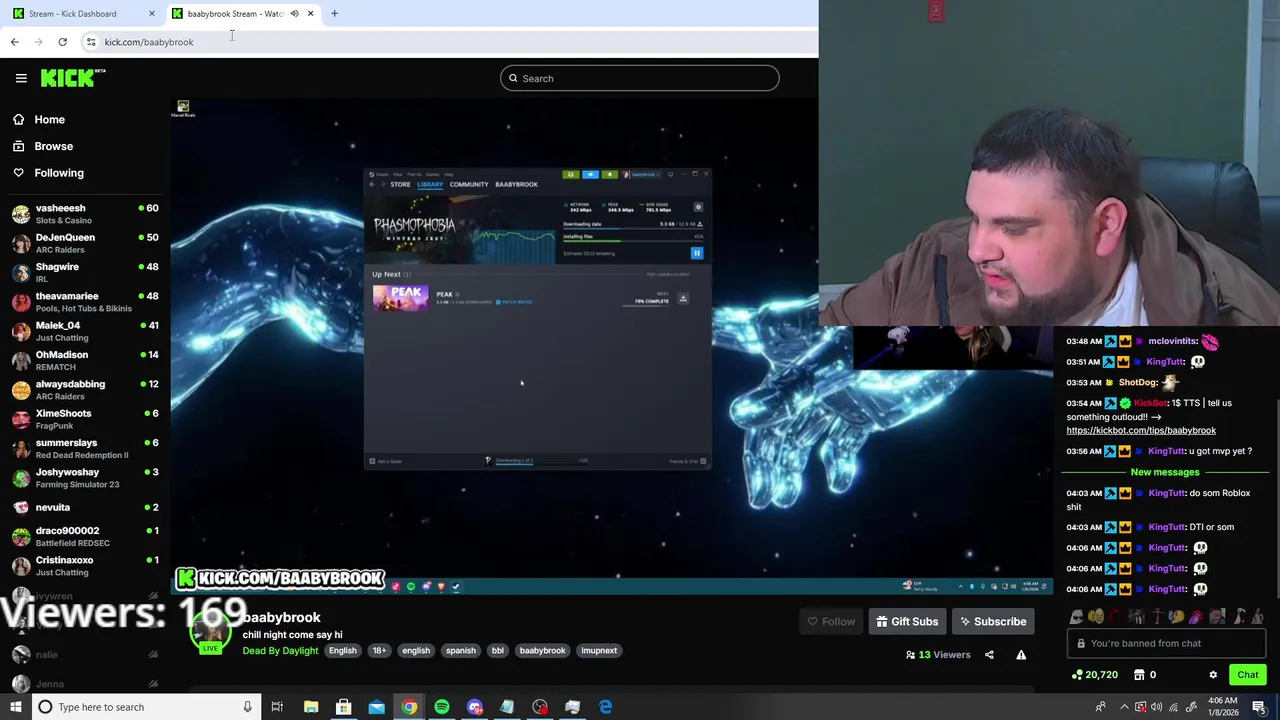Open Following in Kick sidebar
Screen dimensions: 1280x720
click(x=48, y=173)
